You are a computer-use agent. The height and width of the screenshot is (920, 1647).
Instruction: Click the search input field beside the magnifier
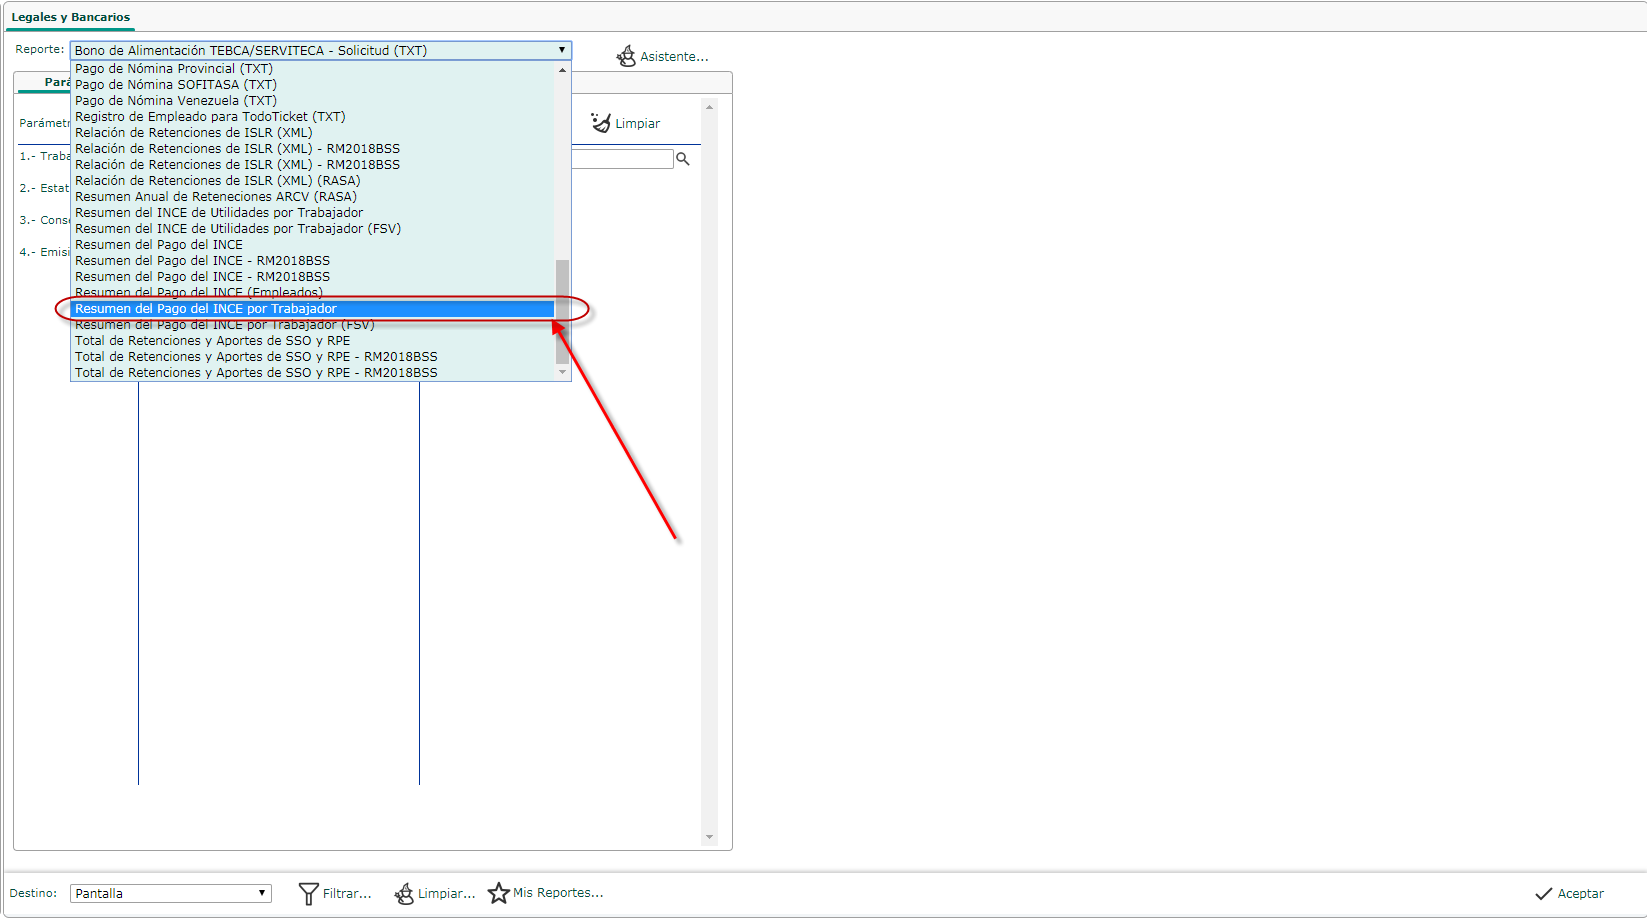click(x=622, y=159)
